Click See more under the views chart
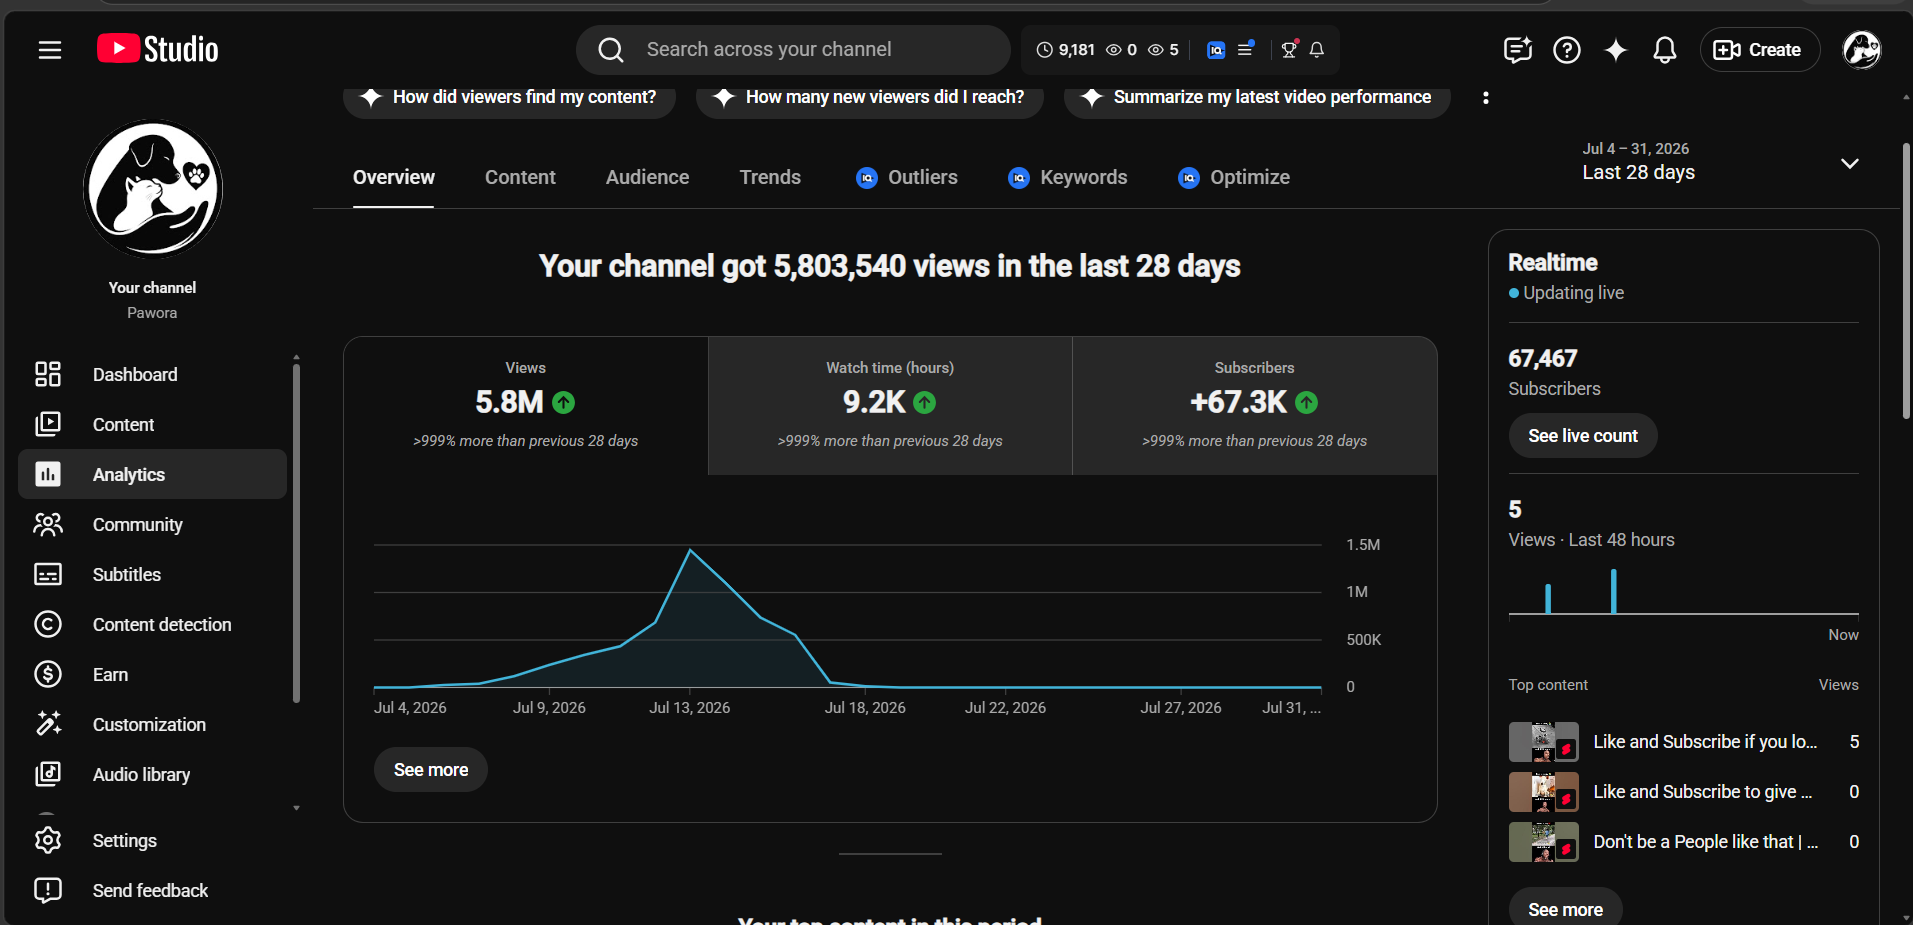This screenshot has height=925, width=1913. pyautogui.click(x=431, y=770)
